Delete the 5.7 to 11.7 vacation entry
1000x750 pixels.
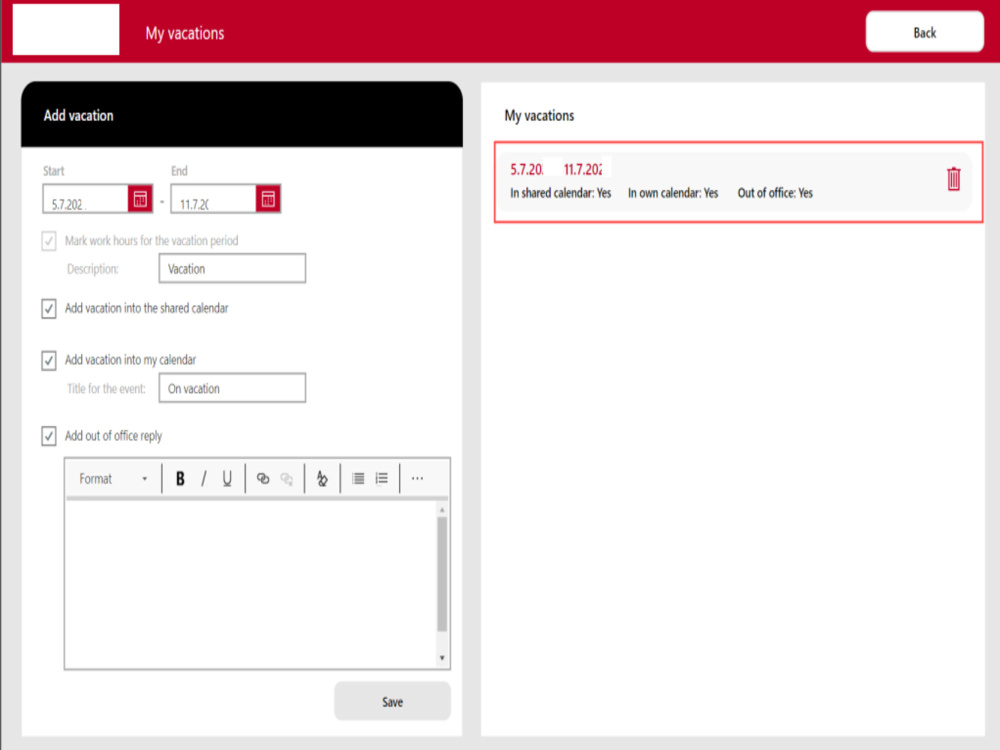(x=953, y=179)
